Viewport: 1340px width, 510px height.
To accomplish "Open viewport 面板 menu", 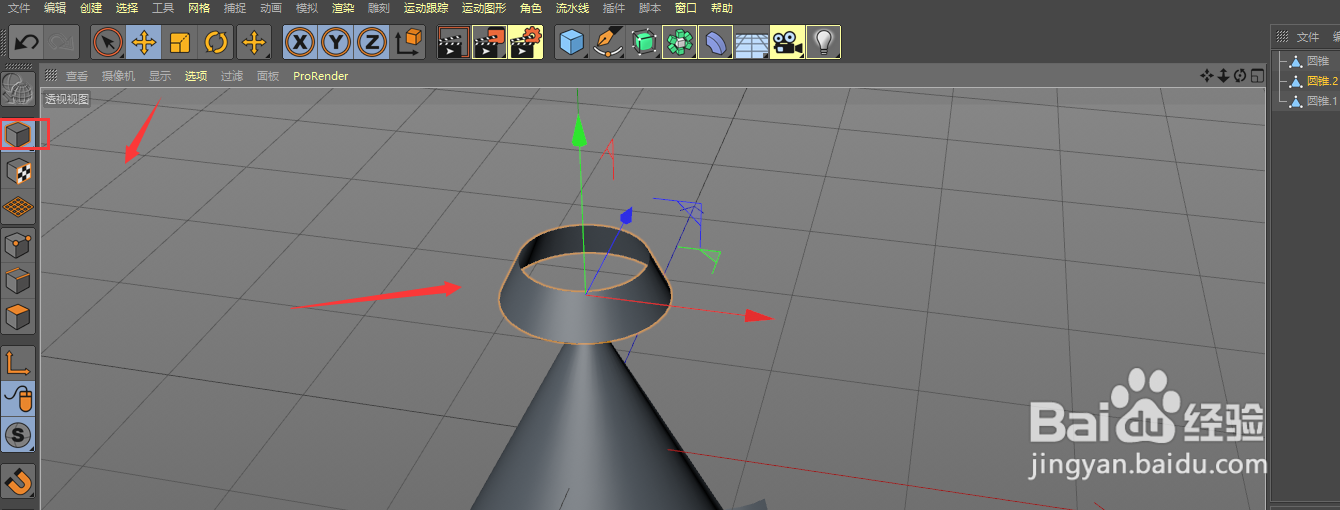I will 268,76.
